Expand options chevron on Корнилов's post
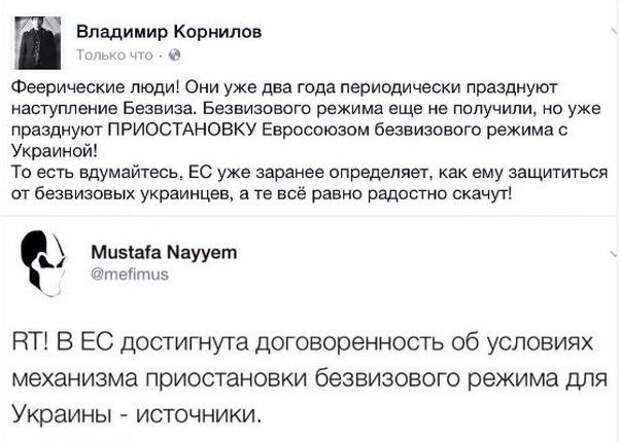 pyautogui.click(x=614, y=31)
